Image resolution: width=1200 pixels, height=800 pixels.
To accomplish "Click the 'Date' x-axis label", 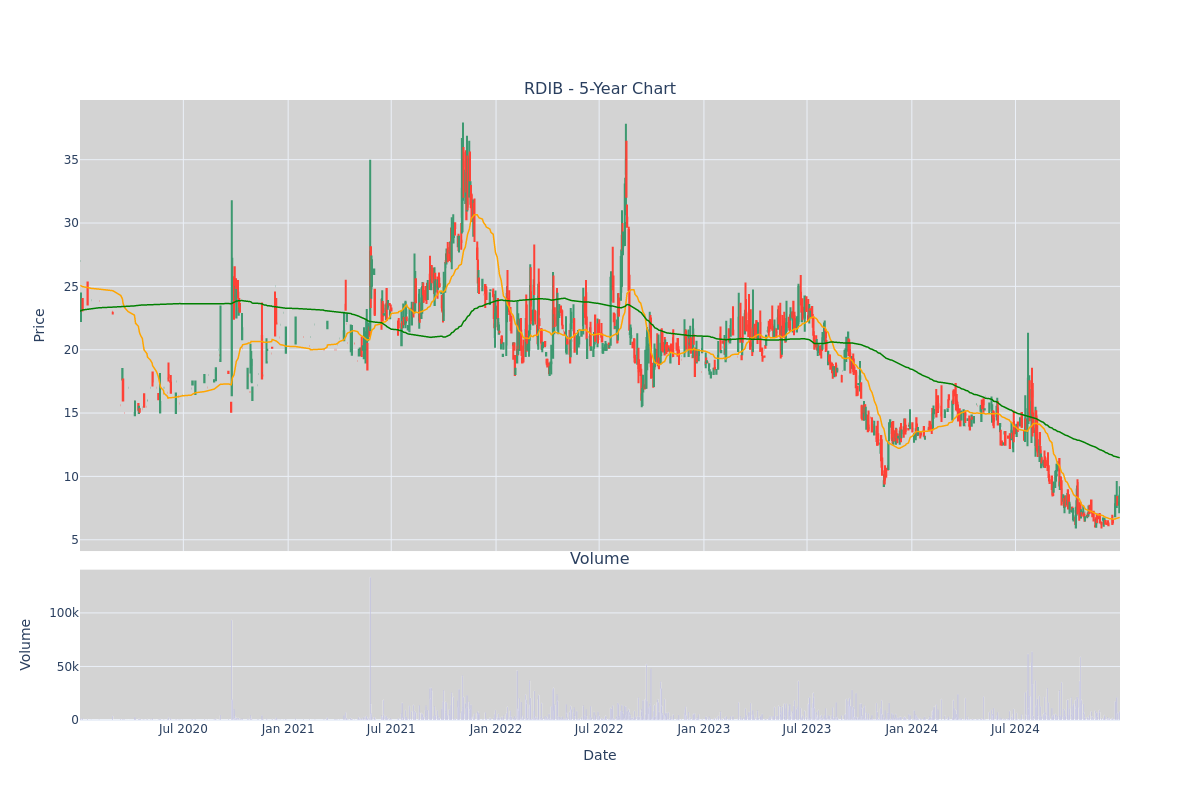I will pos(600,755).
